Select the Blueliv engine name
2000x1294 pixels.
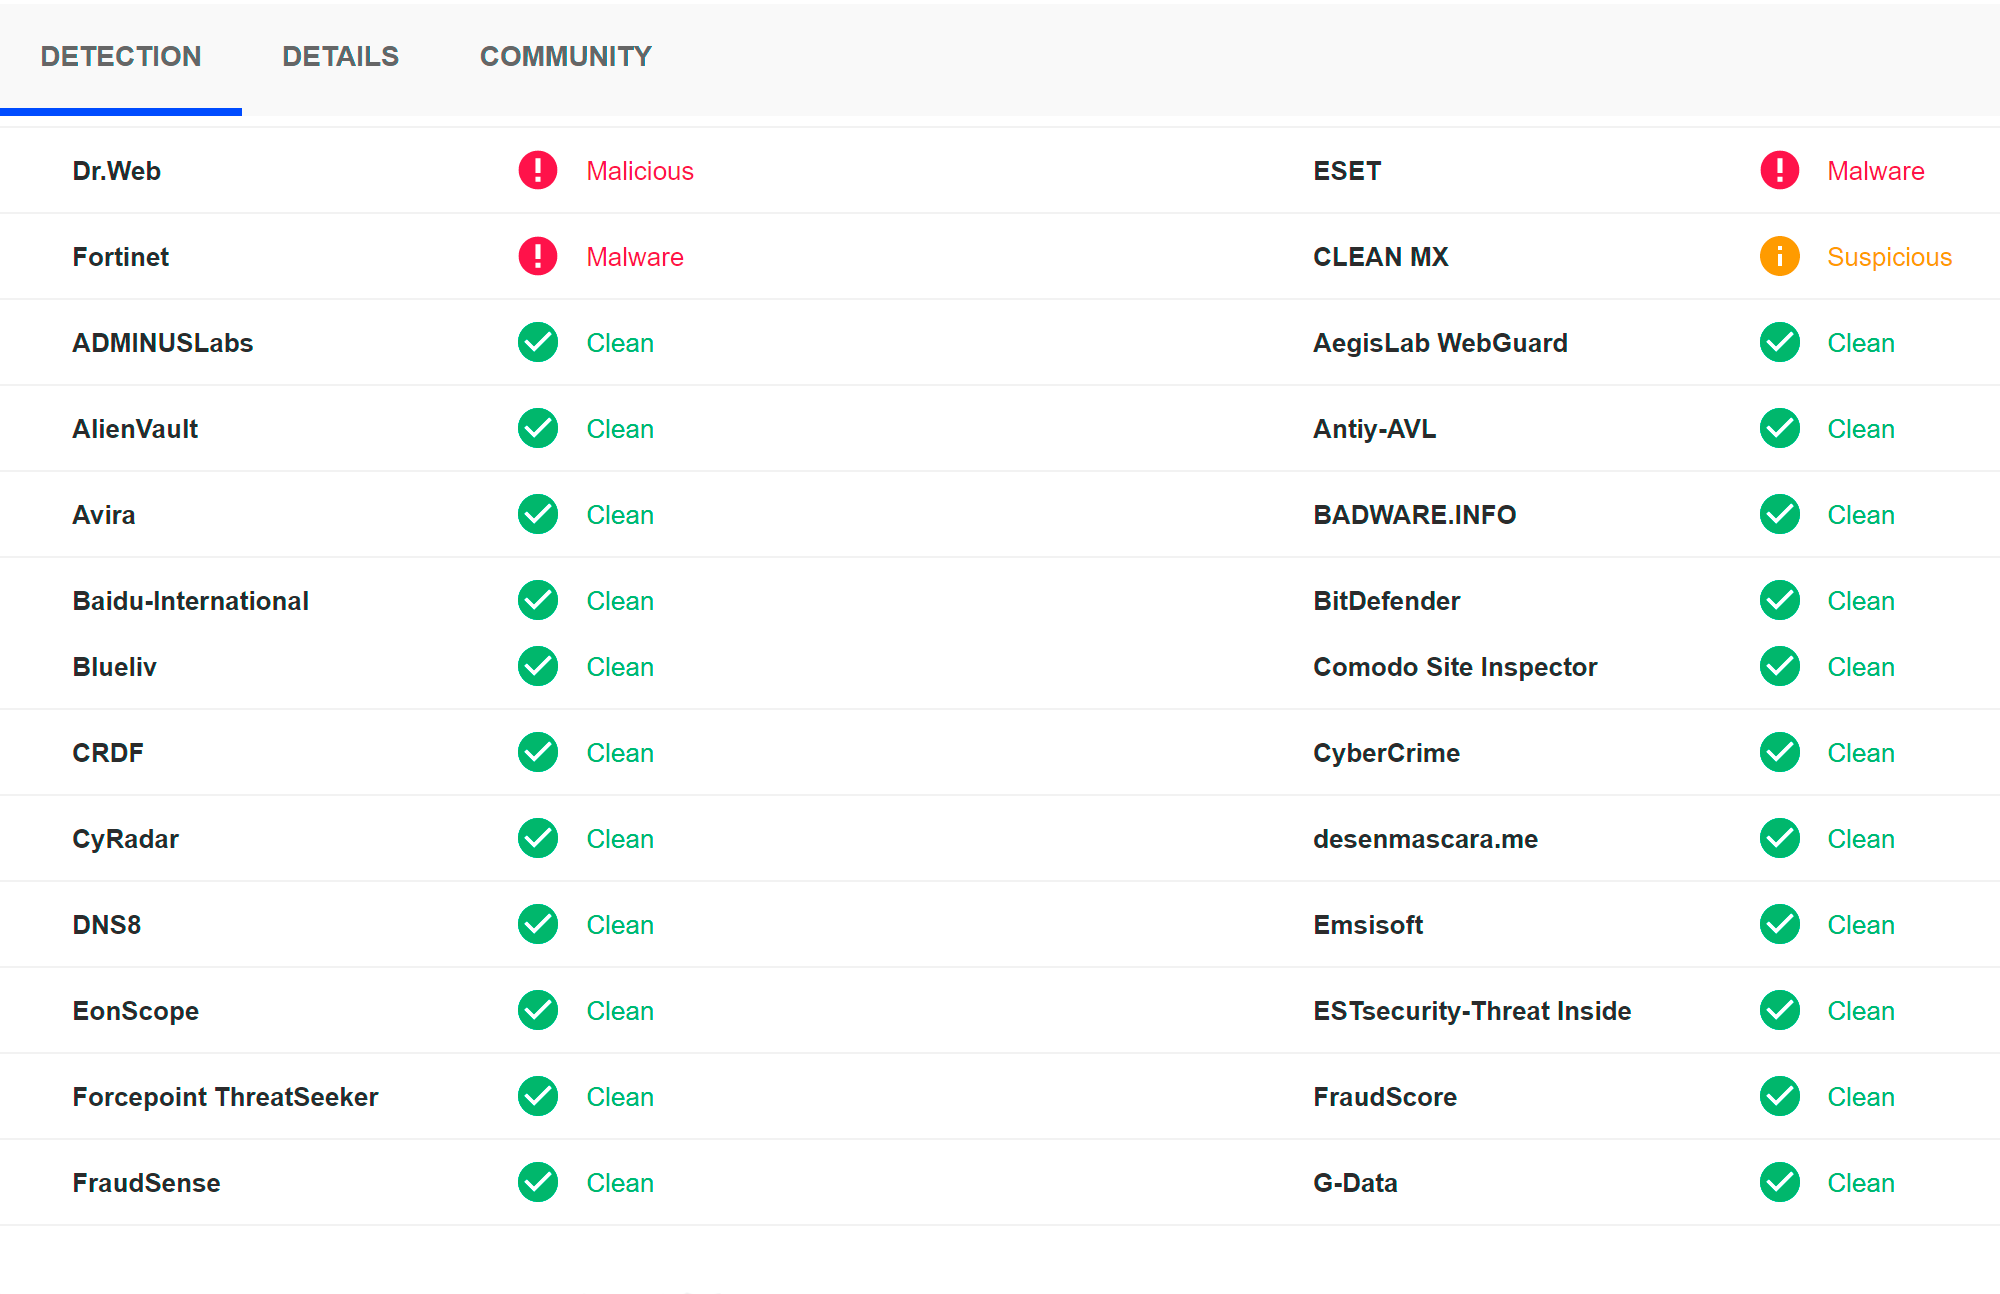(x=114, y=667)
